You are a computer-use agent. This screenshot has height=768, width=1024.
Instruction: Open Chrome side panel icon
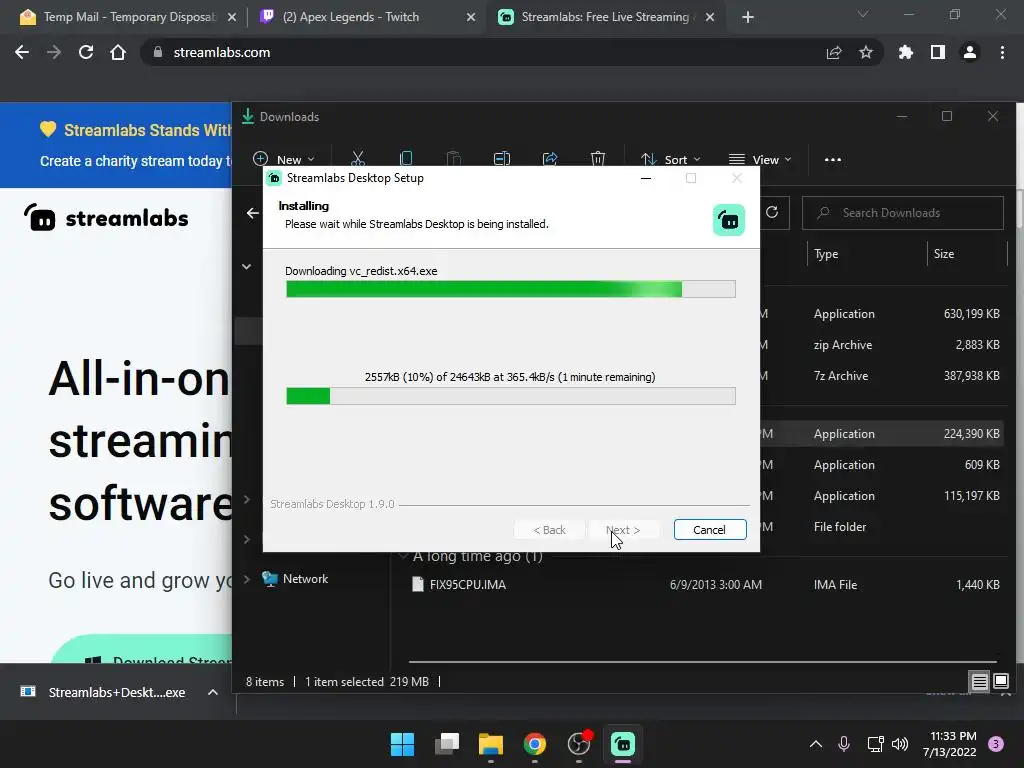click(938, 52)
